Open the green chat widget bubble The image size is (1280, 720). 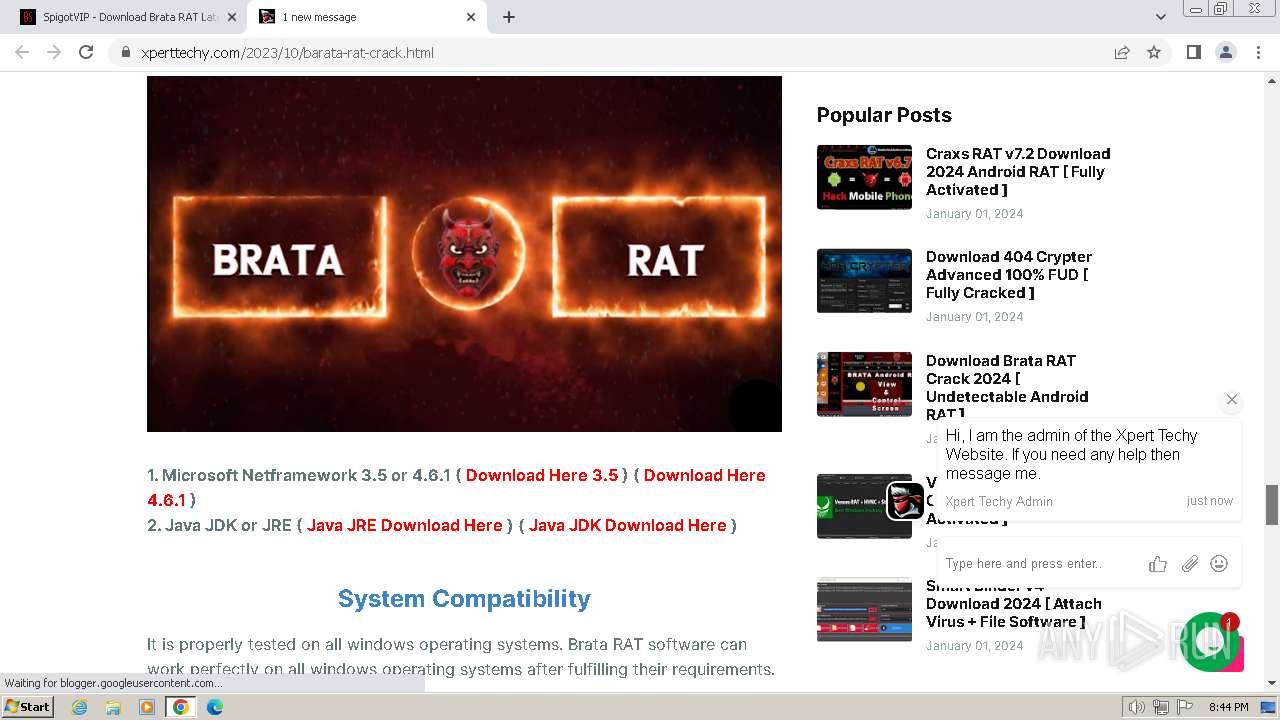point(1211,642)
